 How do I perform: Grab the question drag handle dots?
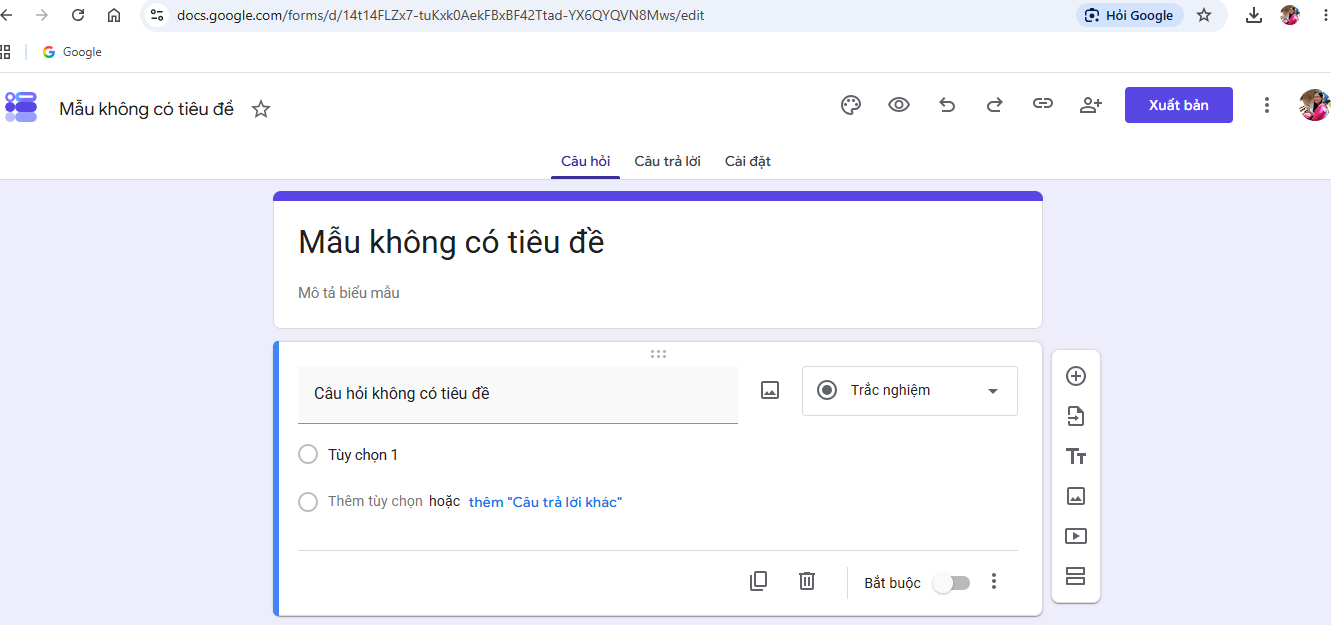pos(658,353)
